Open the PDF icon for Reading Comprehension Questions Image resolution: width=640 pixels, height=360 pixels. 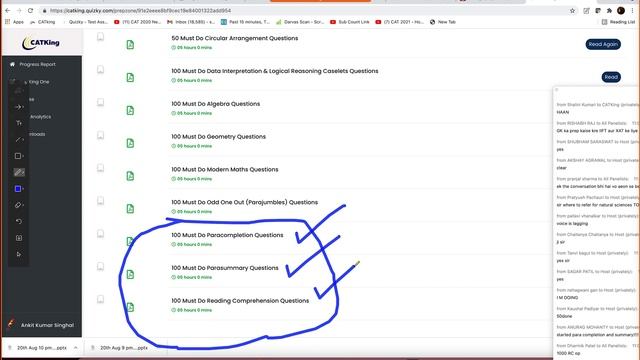tap(130, 307)
